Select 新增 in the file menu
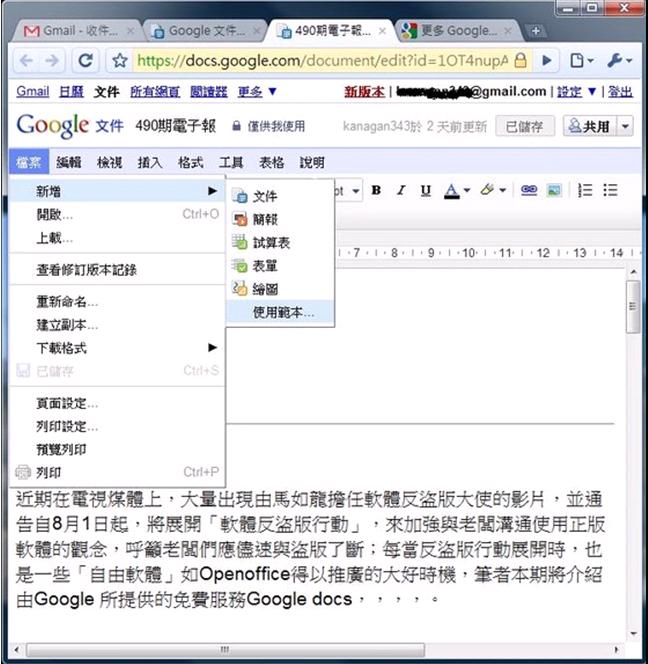 click(117, 191)
